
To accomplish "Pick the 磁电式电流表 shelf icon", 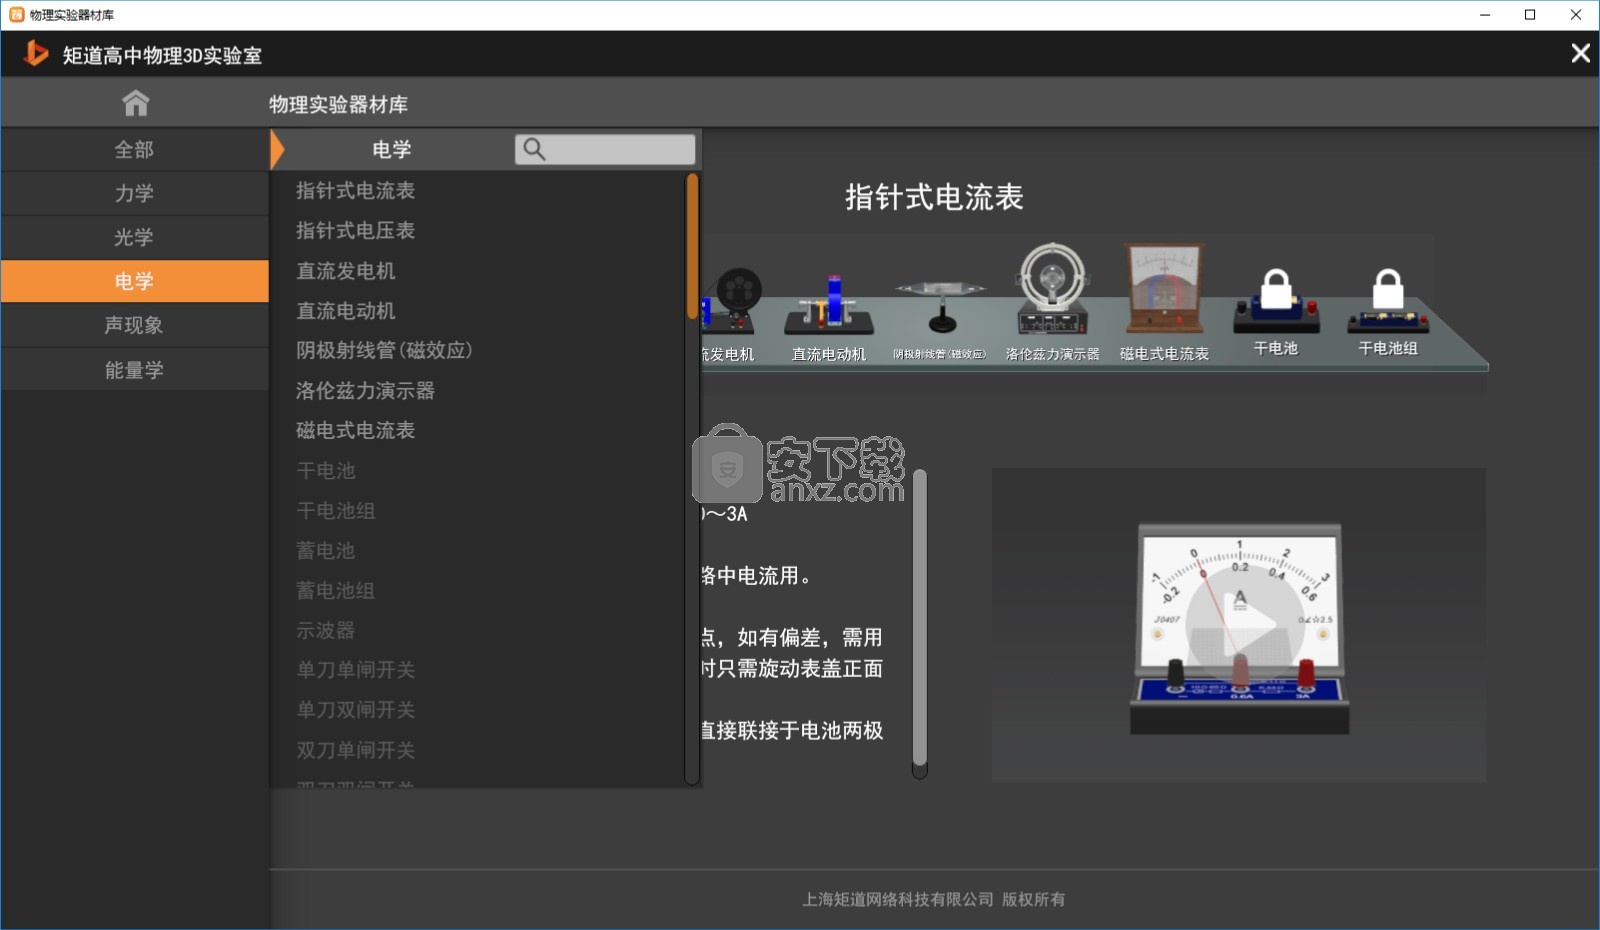I will [1164, 288].
